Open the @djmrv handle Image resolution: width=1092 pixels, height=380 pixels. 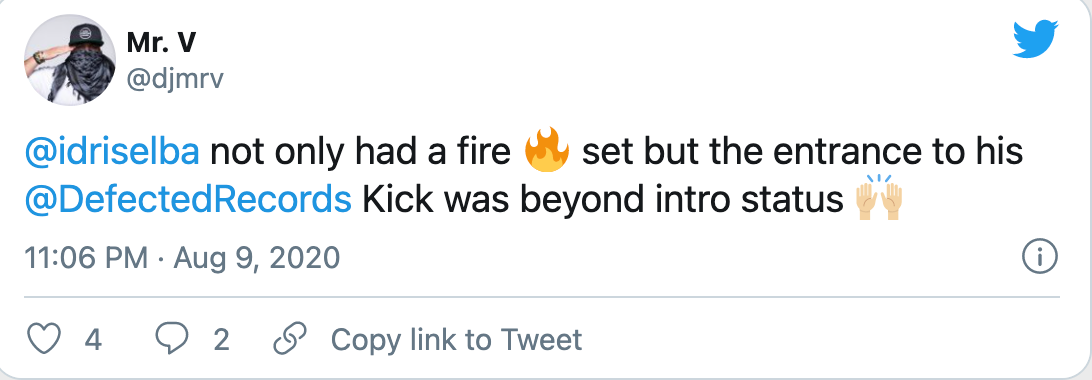click(x=175, y=79)
